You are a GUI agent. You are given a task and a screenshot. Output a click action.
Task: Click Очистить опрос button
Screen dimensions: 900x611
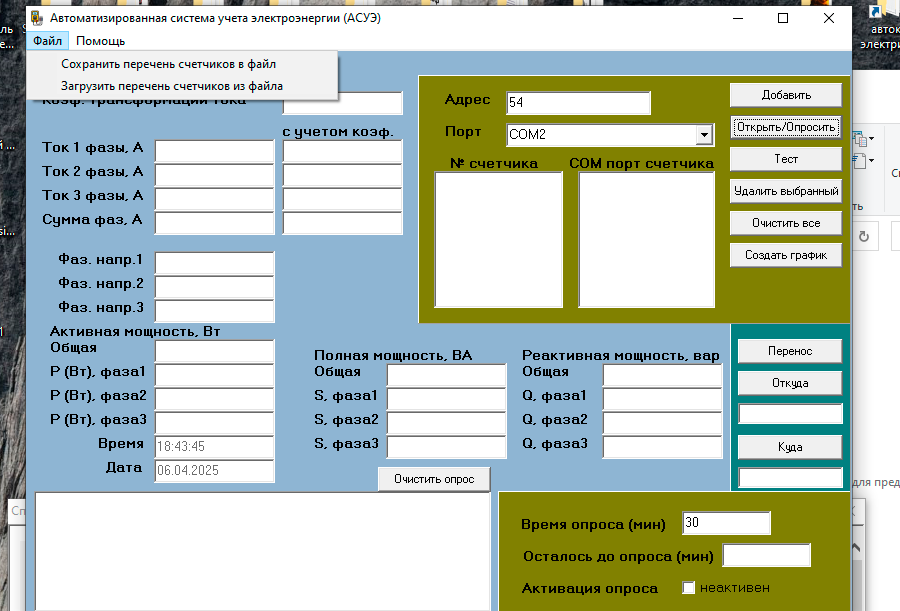tap(434, 479)
